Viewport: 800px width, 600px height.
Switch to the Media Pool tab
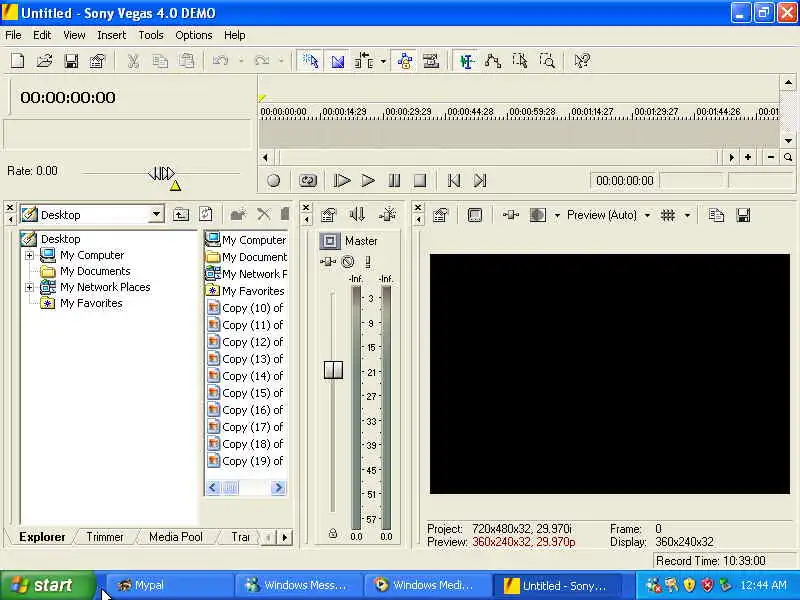pyautogui.click(x=176, y=537)
